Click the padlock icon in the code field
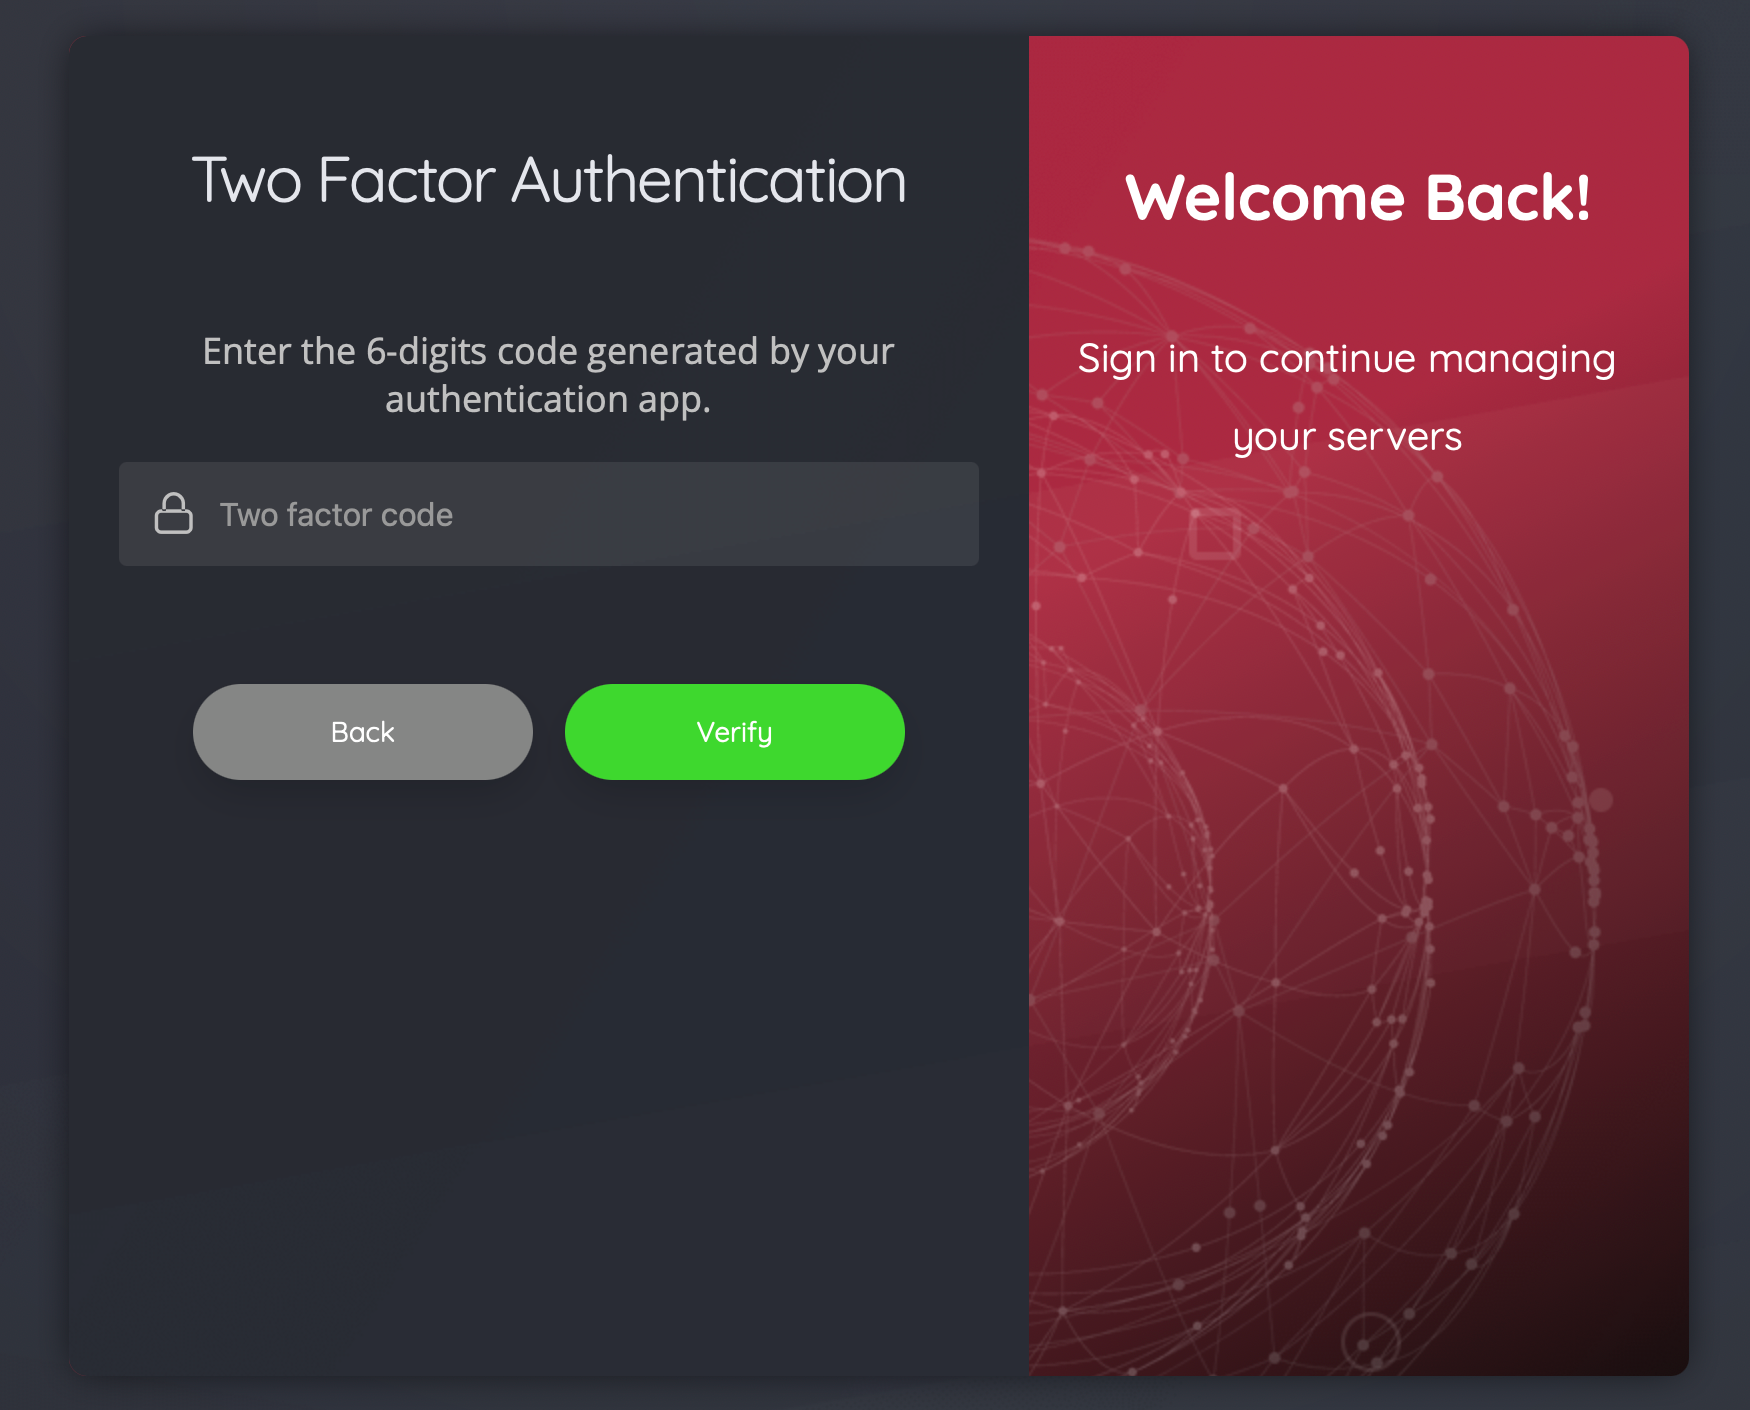Image resolution: width=1750 pixels, height=1410 pixels. 173,514
